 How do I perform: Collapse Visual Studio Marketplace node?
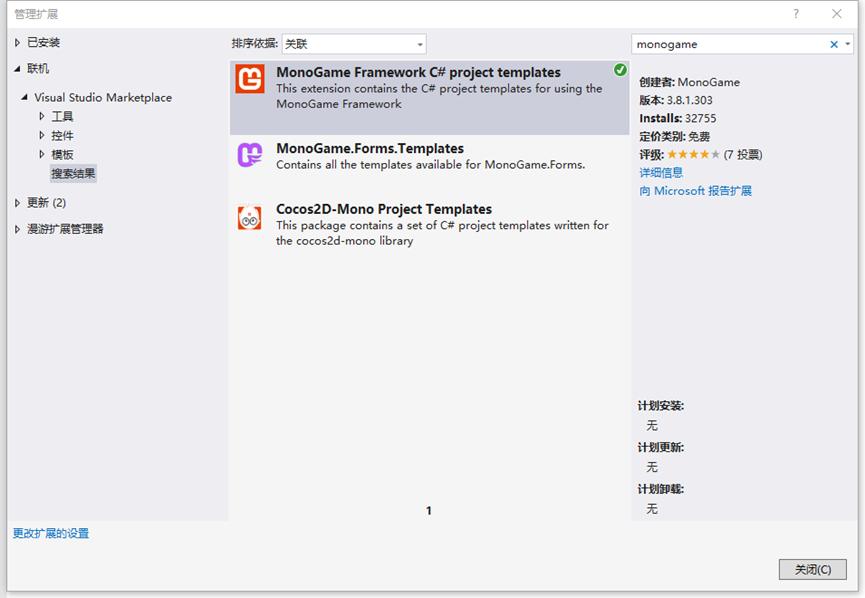click(x=24, y=97)
